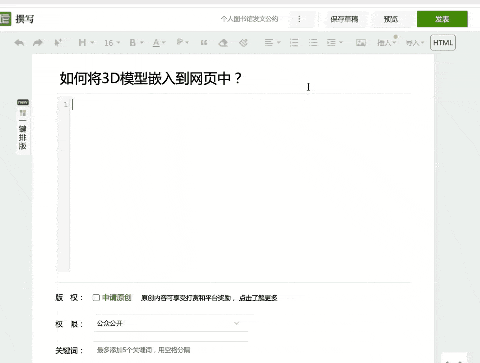Screen dimensions: 480x363
Task: Click the three-dot more options icon
Action: click(x=299, y=19)
